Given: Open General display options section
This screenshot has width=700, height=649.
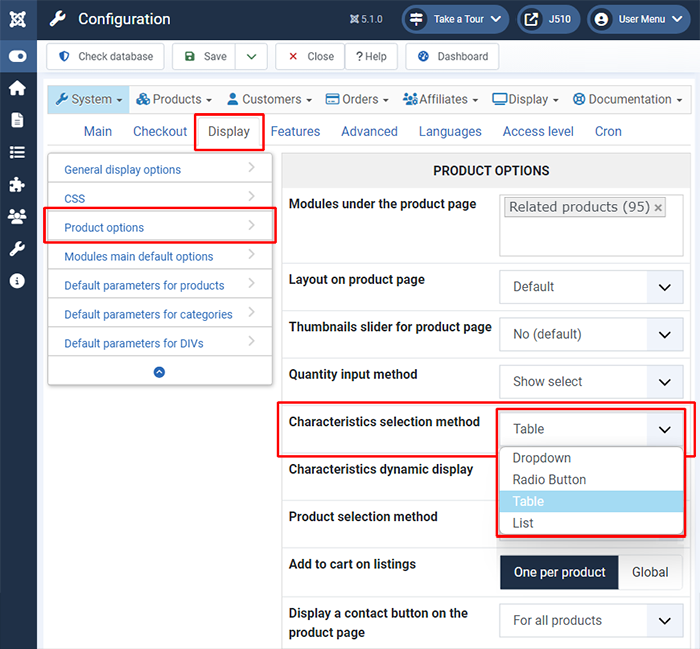Looking at the screenshot, I should coord(160,168).
